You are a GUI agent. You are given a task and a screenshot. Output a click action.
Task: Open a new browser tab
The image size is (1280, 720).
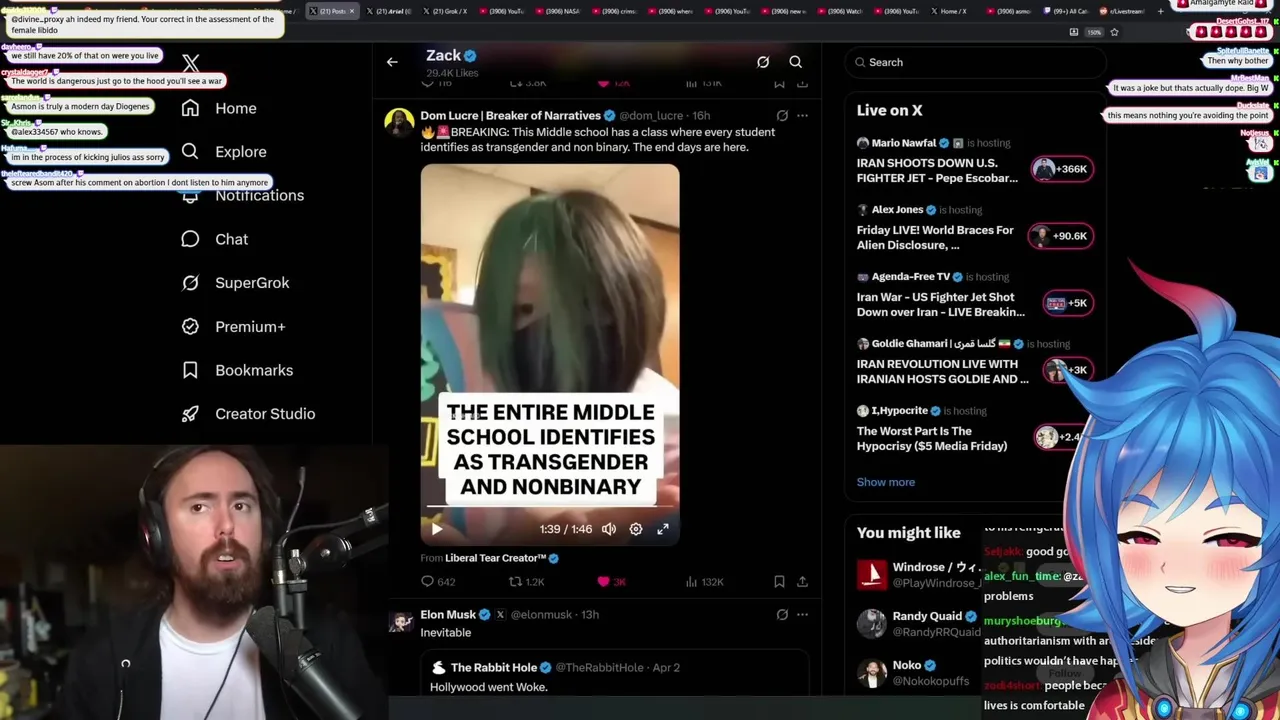tap(1160, 11)
